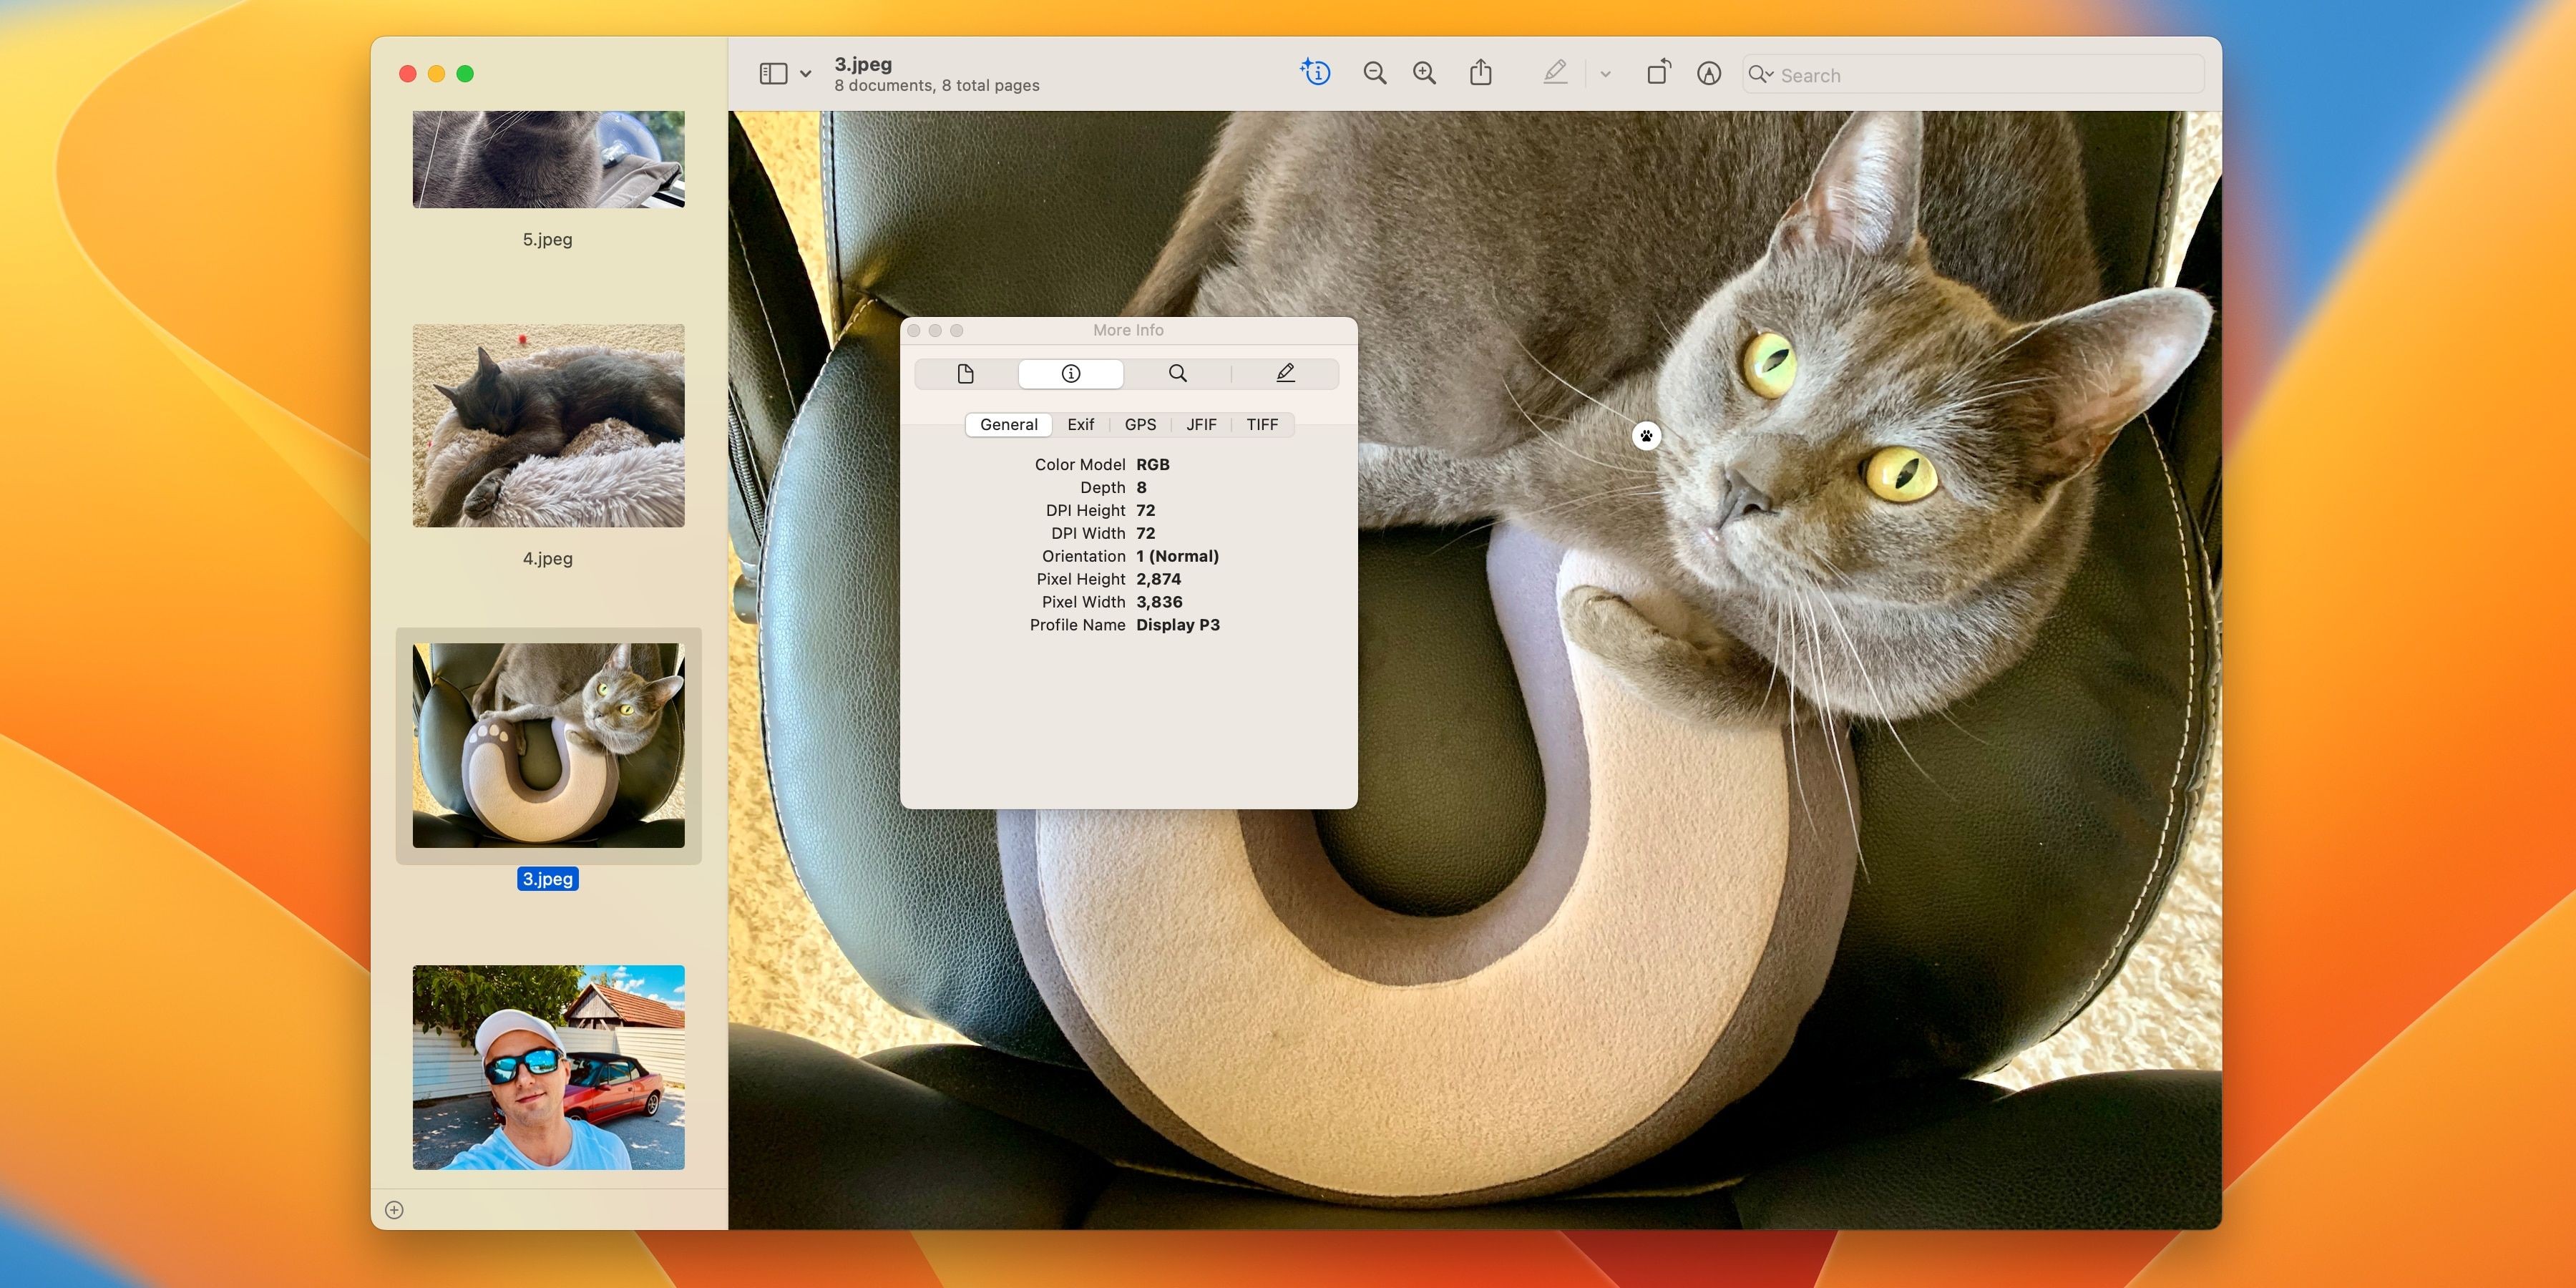Click the Pixel Width 3,836 value

point(1159,602)
